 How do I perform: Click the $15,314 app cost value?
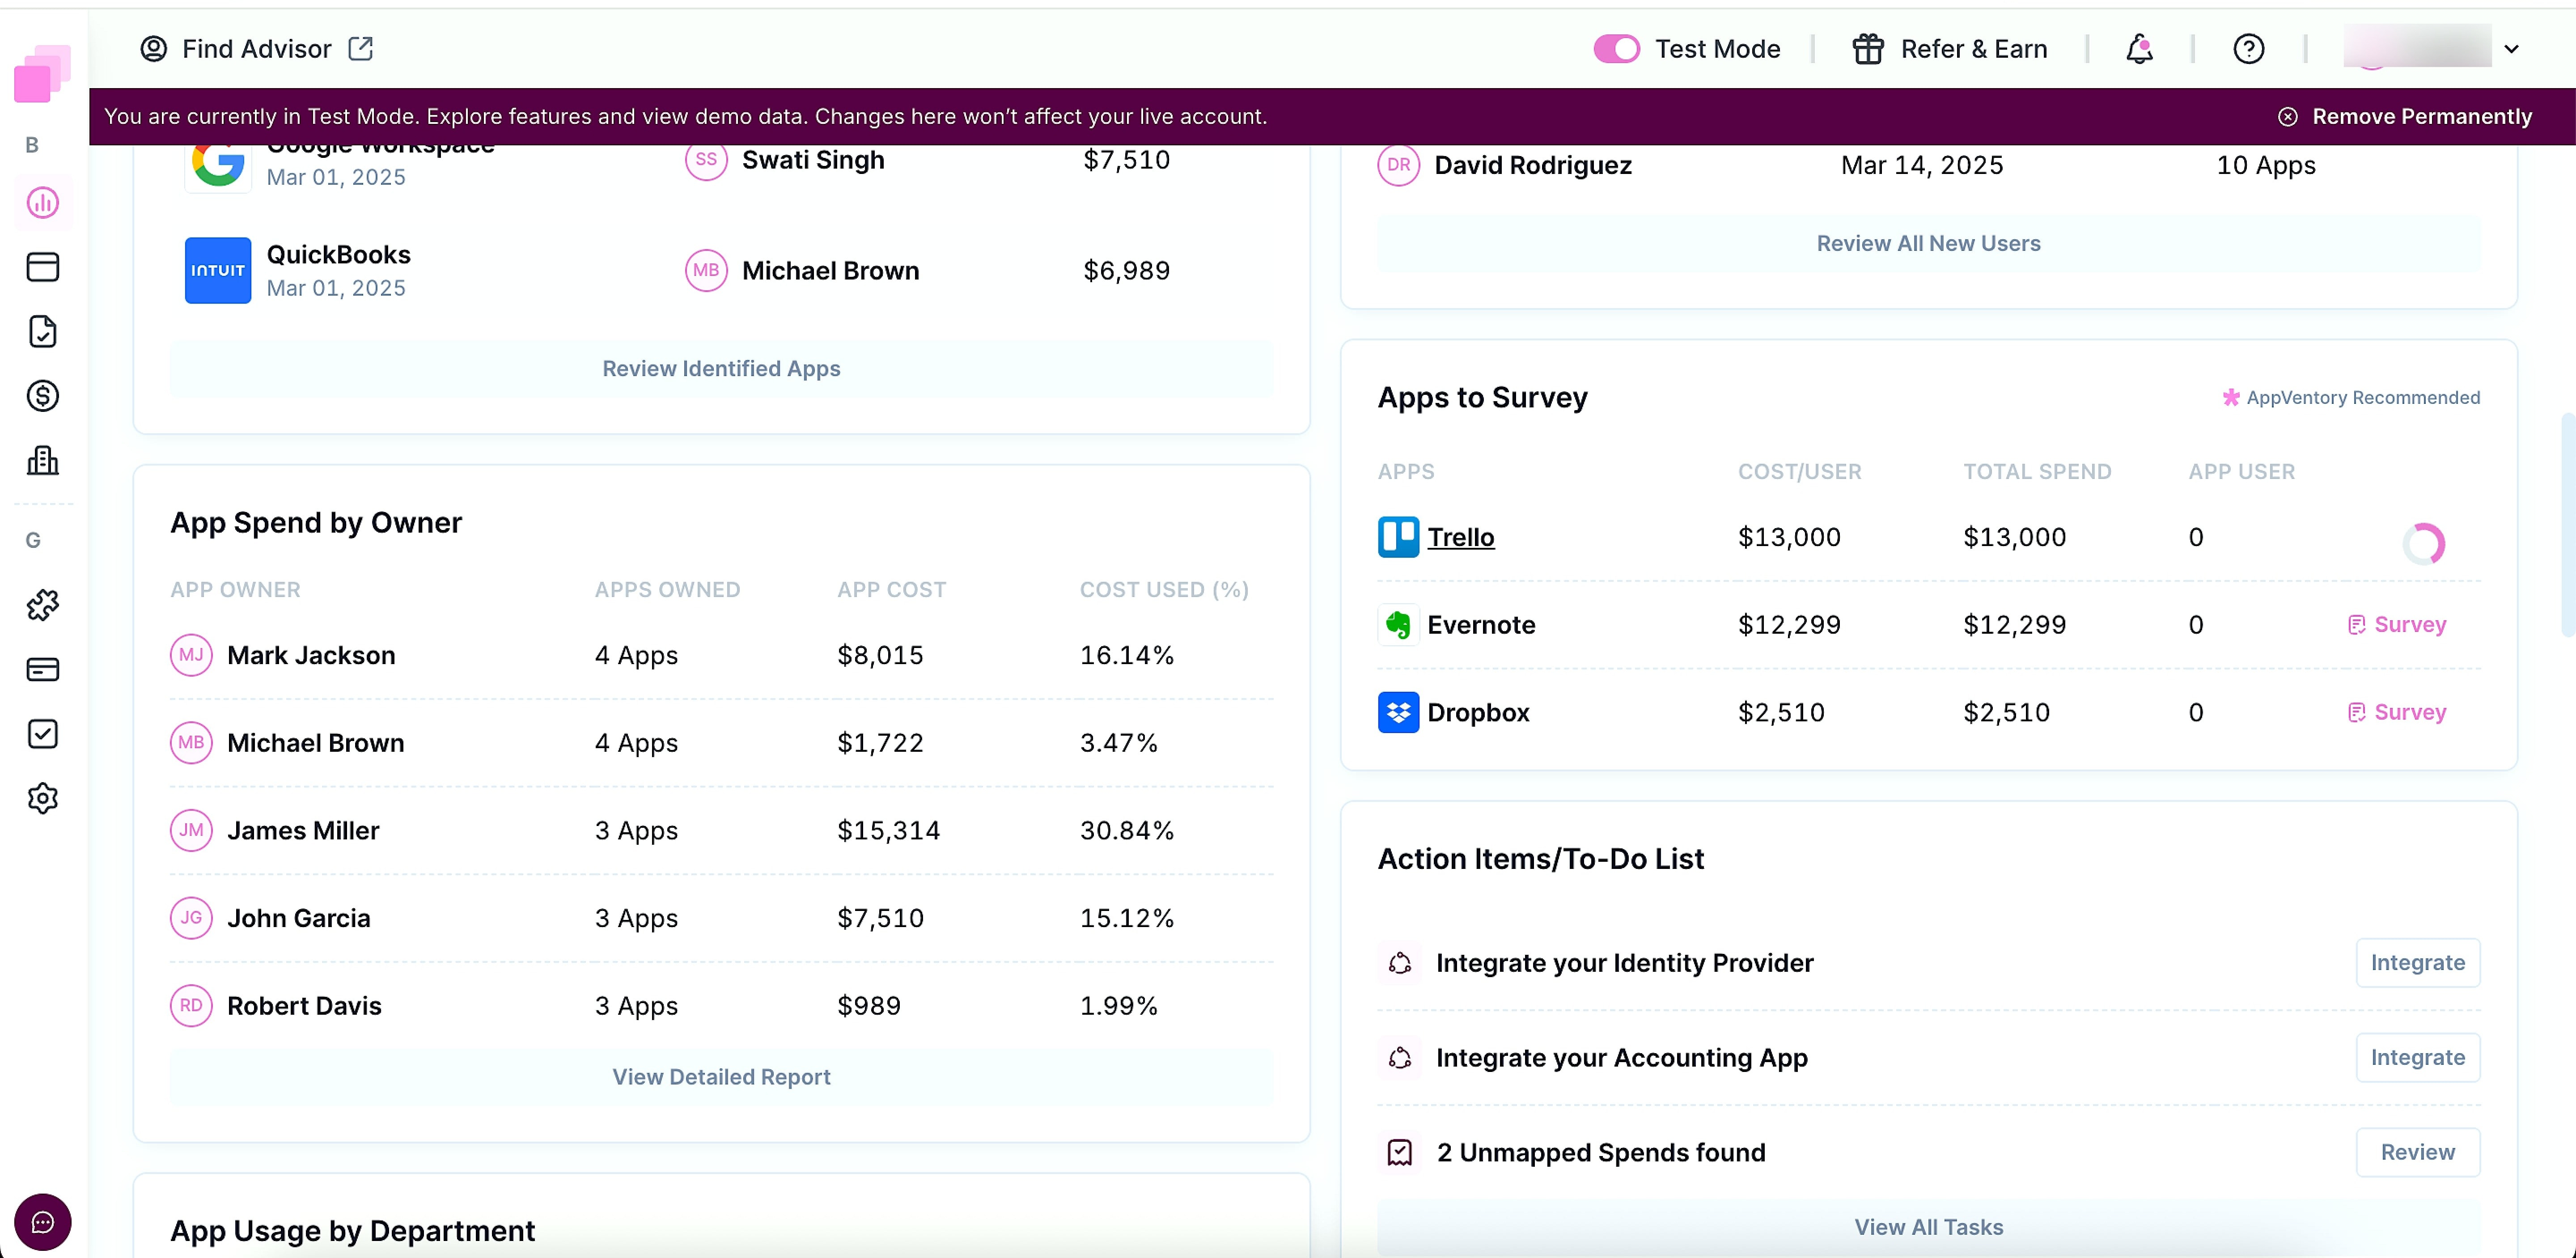tap(888, 831)
